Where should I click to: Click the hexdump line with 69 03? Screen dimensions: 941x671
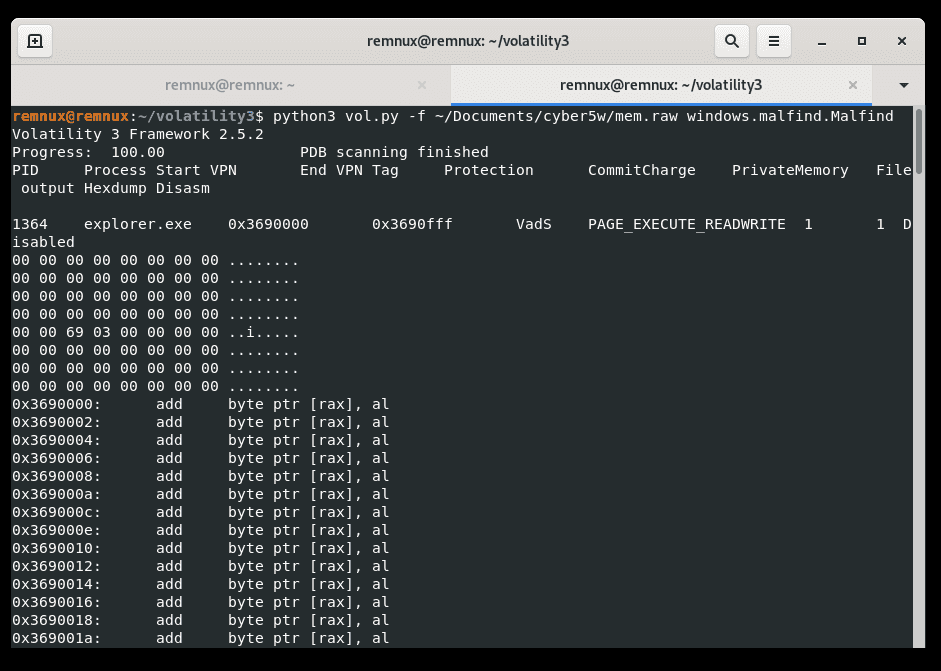[x=155, y=332]
